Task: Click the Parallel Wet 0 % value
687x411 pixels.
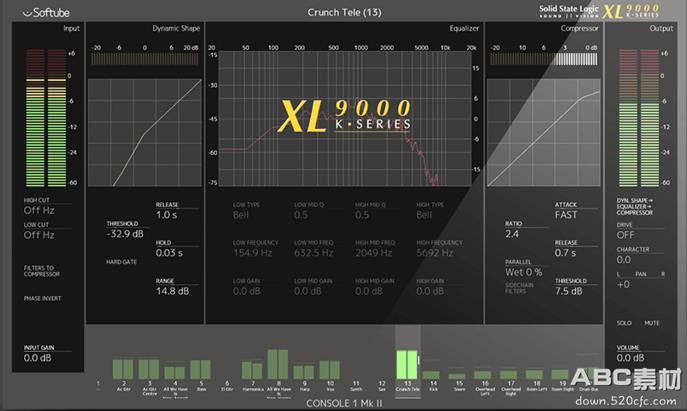Action: coord(524,272)
